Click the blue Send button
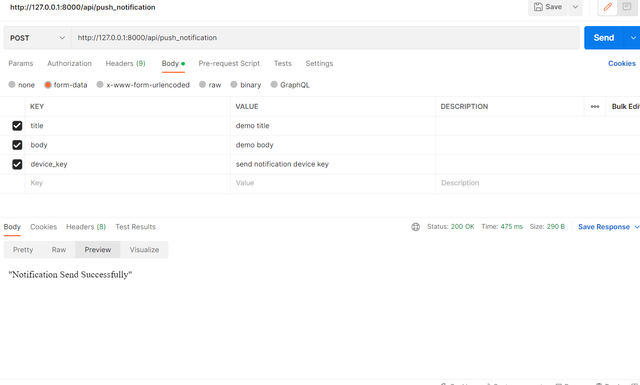Screen dimensions: 640x385 tap(604, 38)
